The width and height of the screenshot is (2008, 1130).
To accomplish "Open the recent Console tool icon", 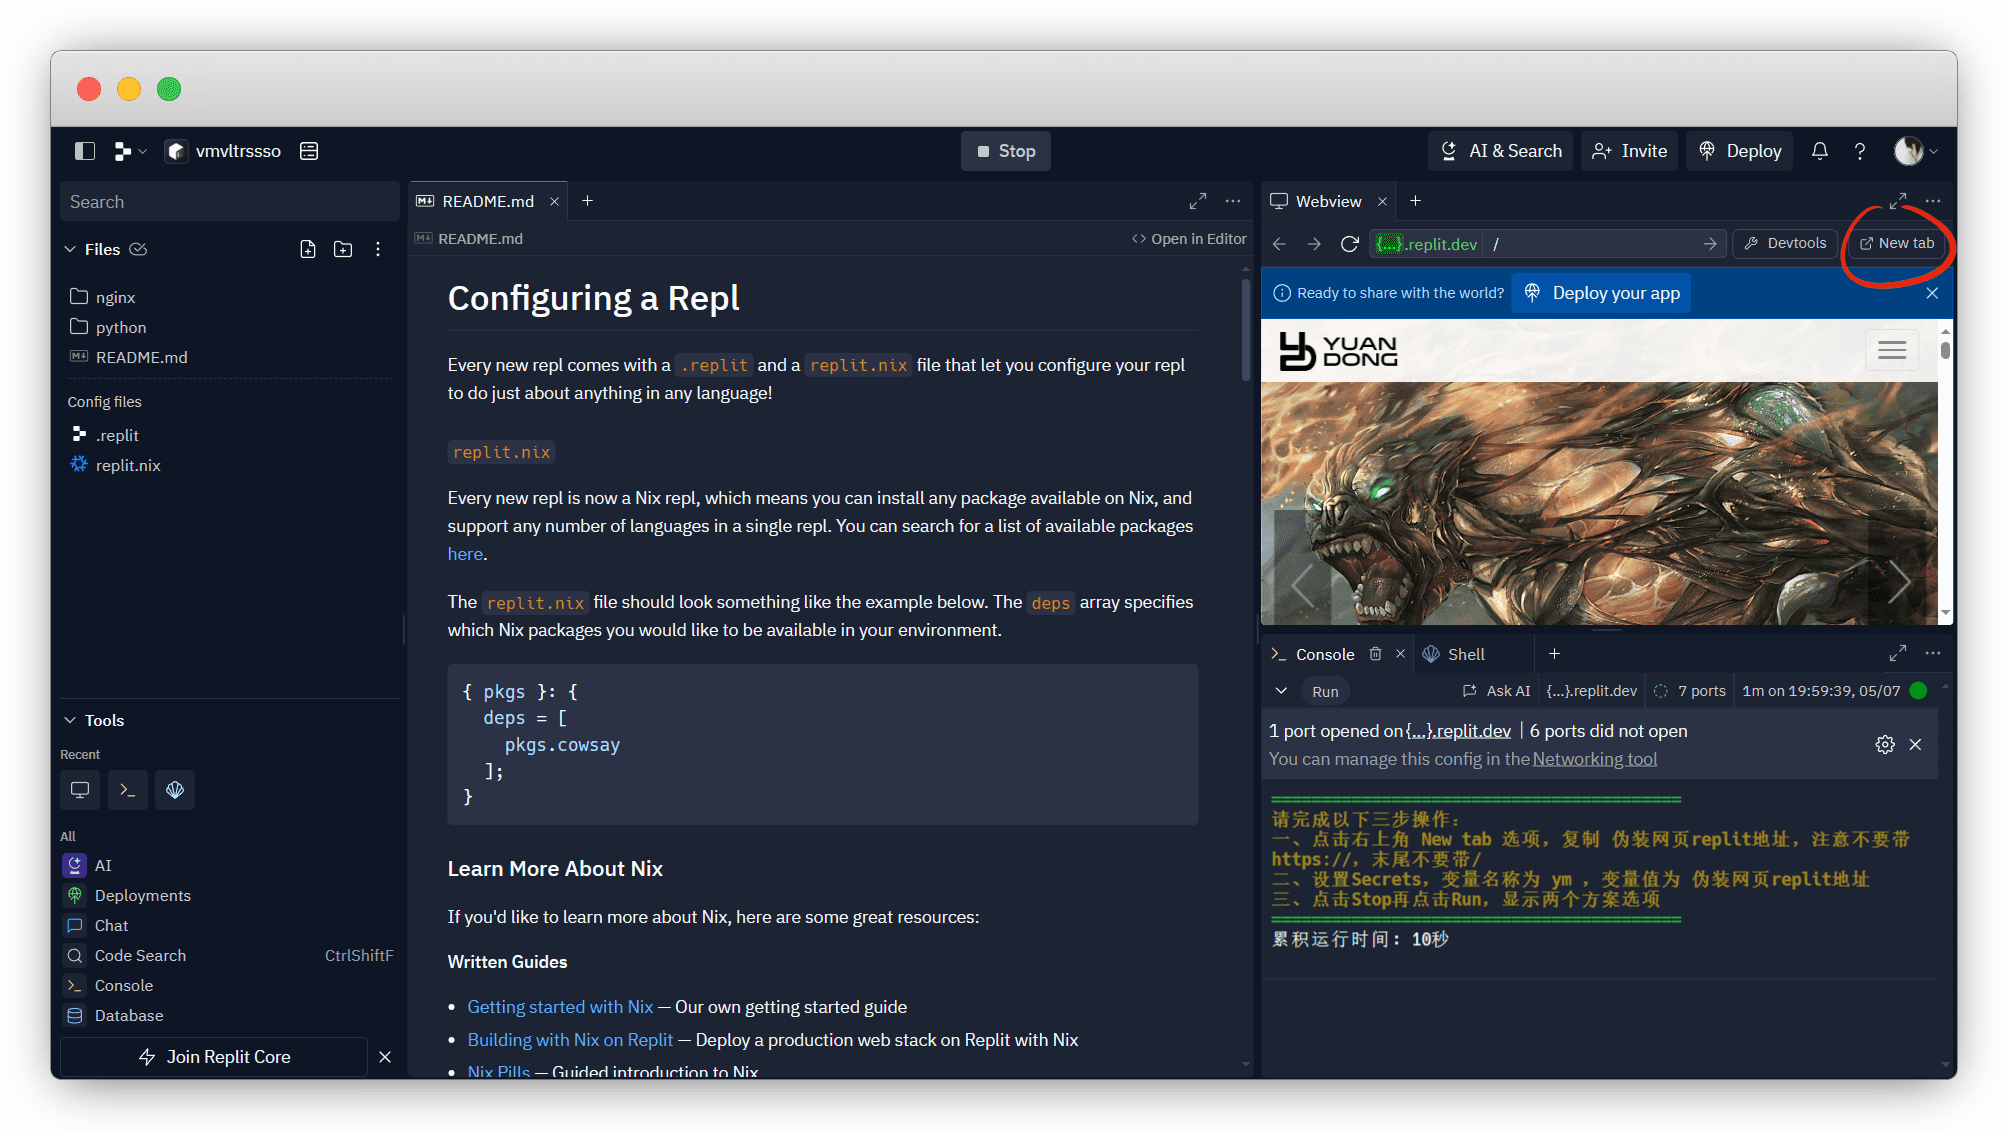I will (x=128, y=790).
